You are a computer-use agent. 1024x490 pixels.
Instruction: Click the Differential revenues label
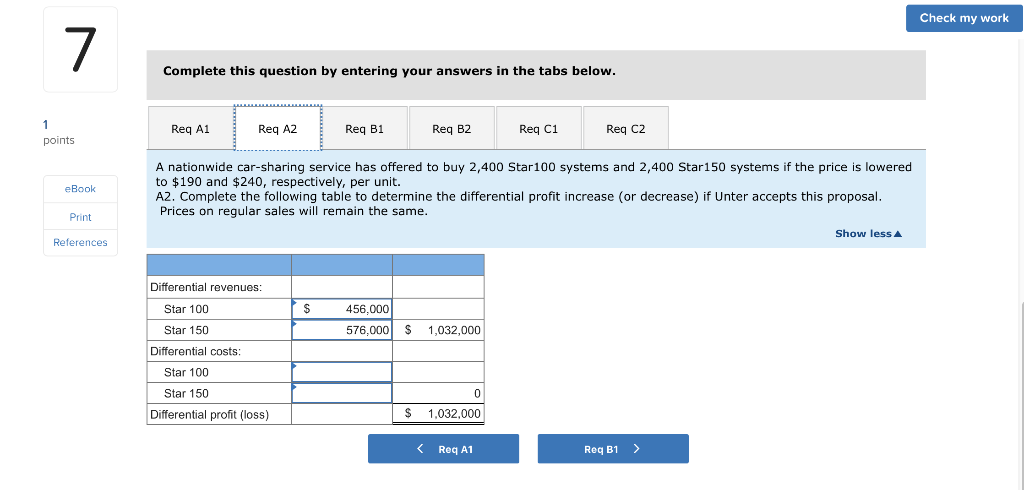pyautogui.click(x=206, y=287)
